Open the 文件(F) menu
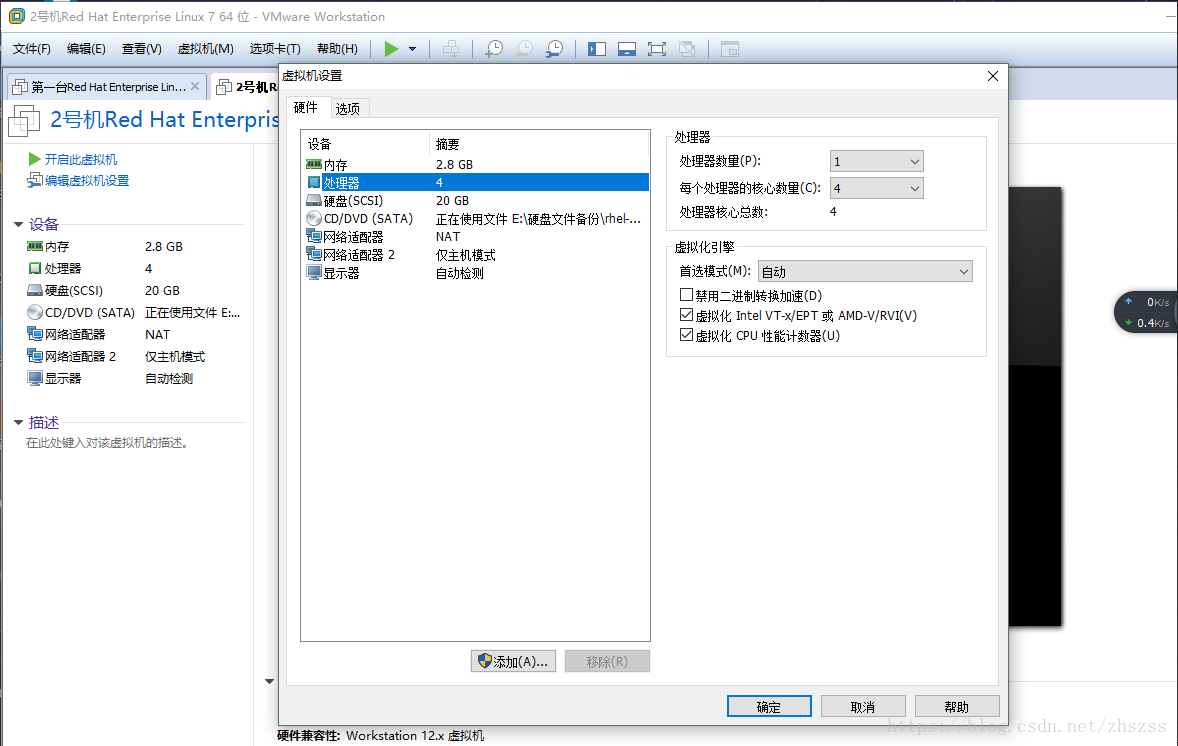1178x746 pixels. click(32, 49)
